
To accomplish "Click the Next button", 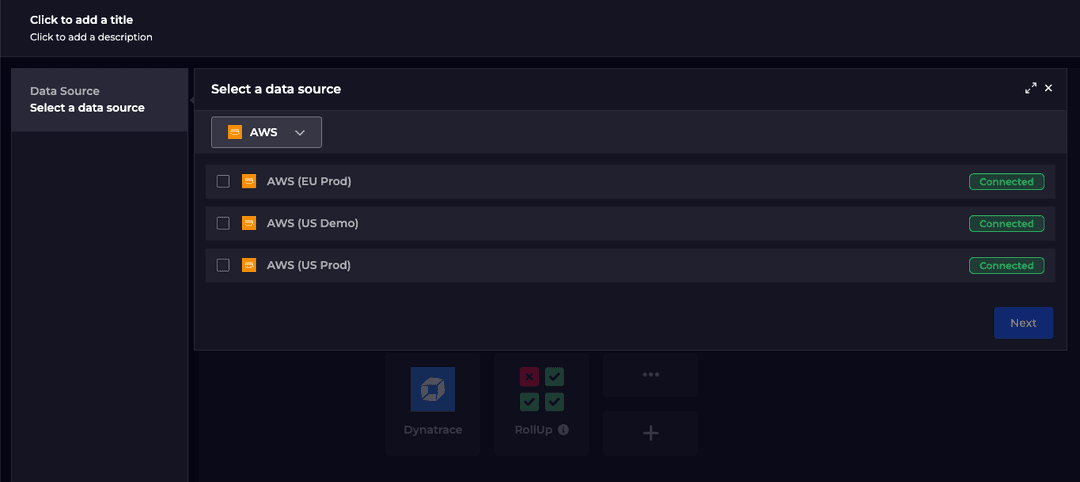I will (x=1023, y=323).
